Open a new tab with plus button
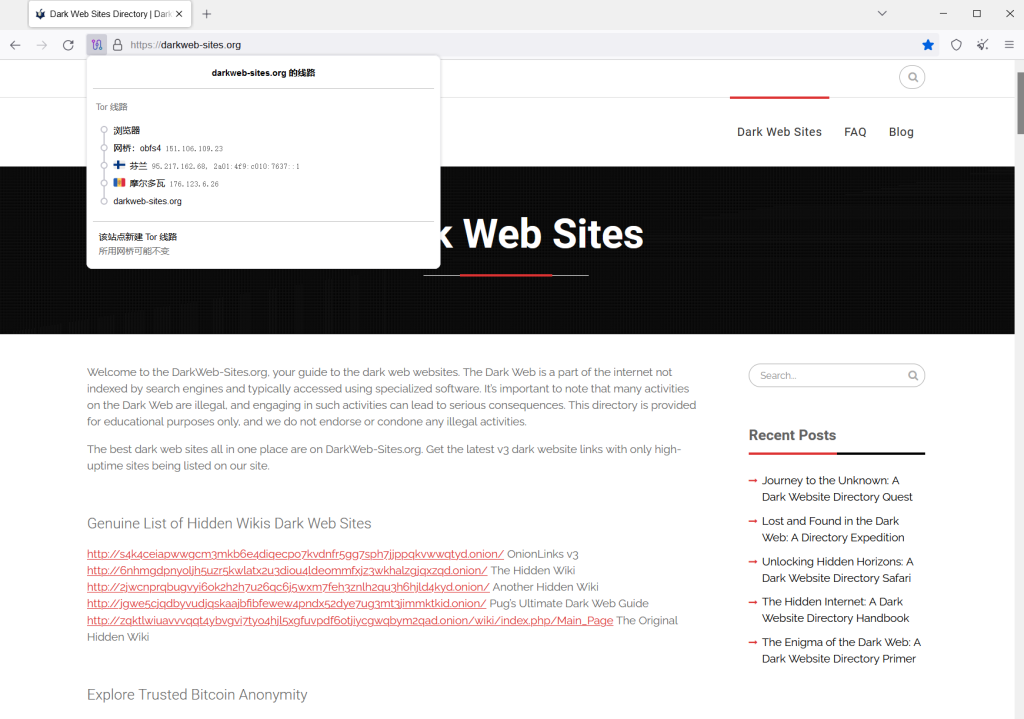This screenshot has height=719, width=1024. click(x=207, y=14)
